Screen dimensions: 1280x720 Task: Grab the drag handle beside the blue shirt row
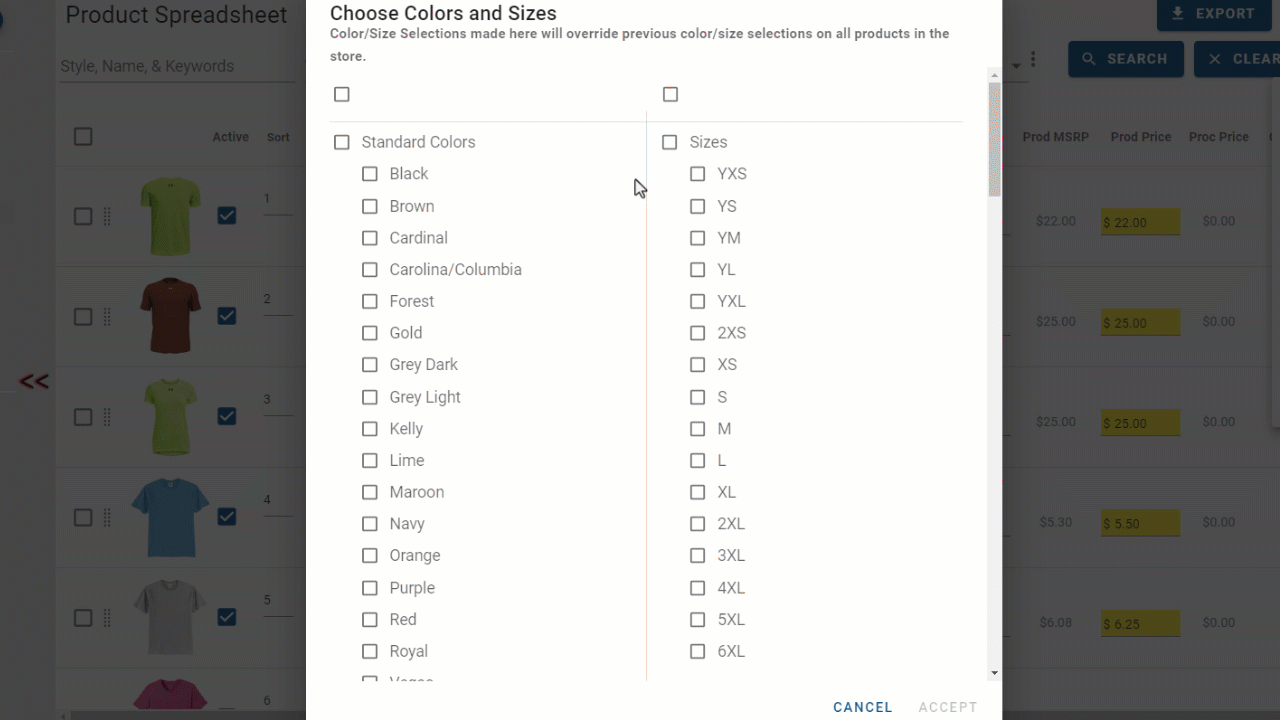[x=107, y=516]
